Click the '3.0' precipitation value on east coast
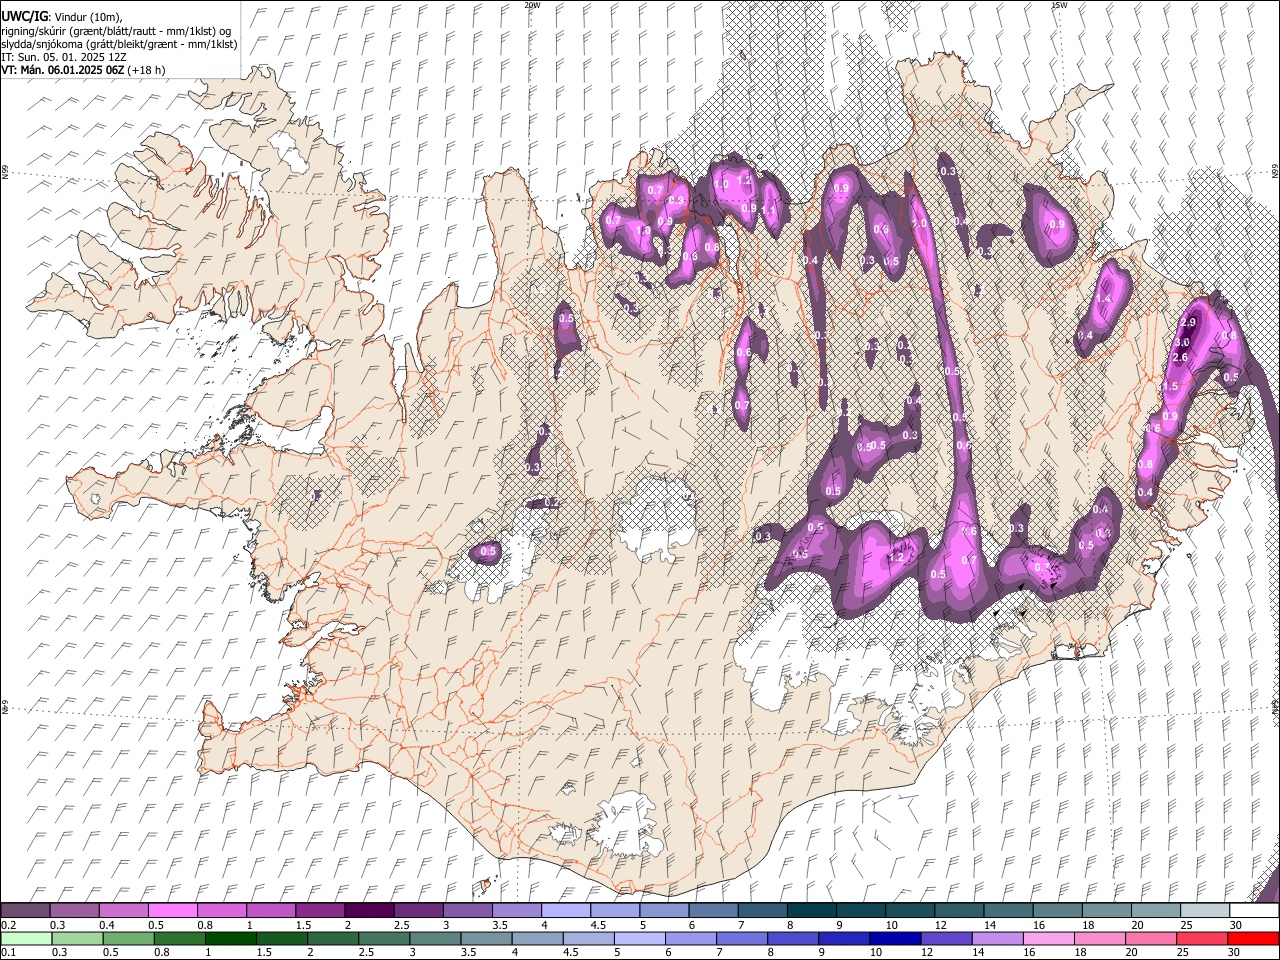Viewport: 1280px width, 960px height. (x=1181, y=342)
